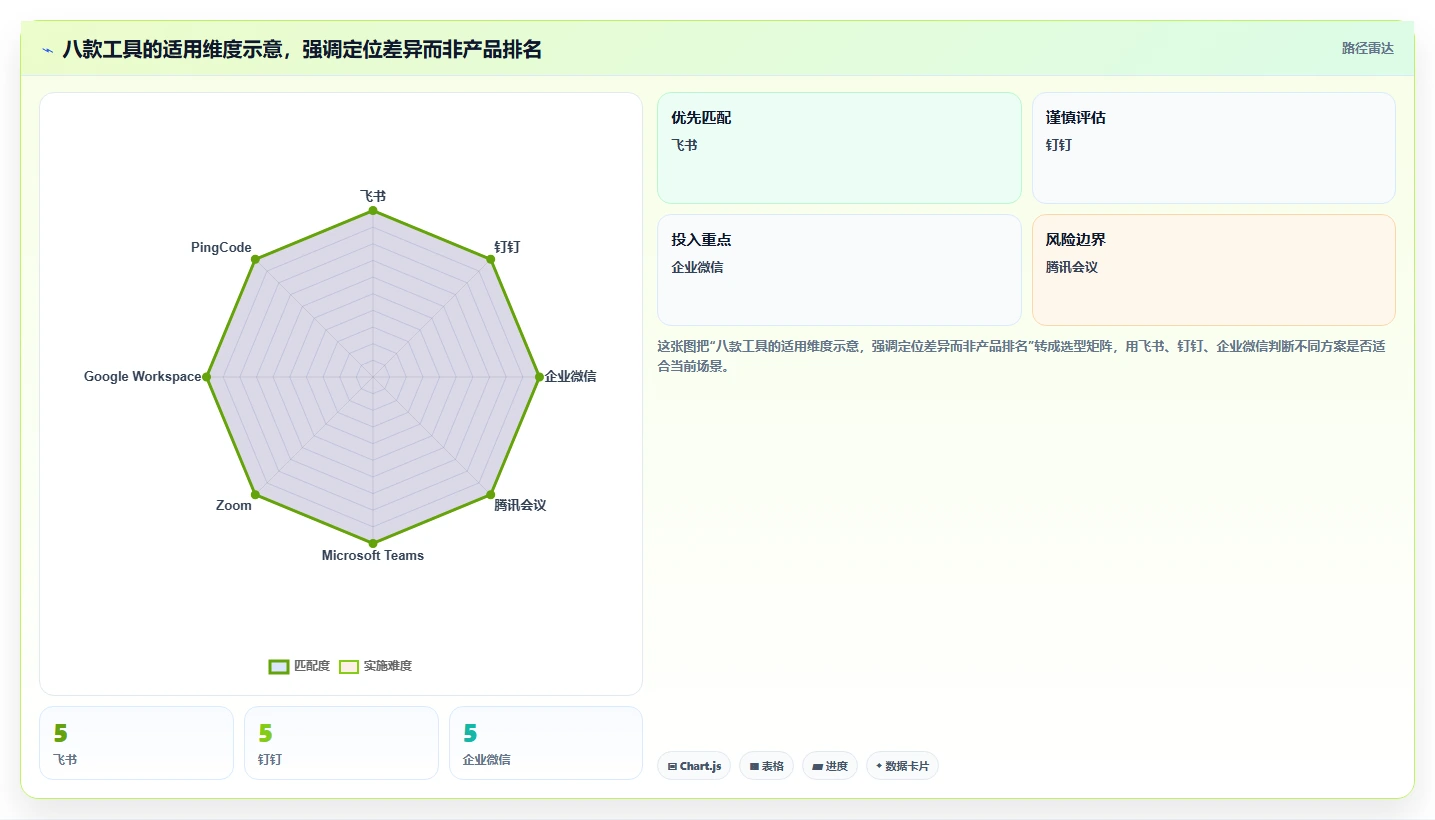The height and width of the screenshot is (820, 1435).
Task: Click the Google Workspace axis label
Action: click(x=142, y=376)
